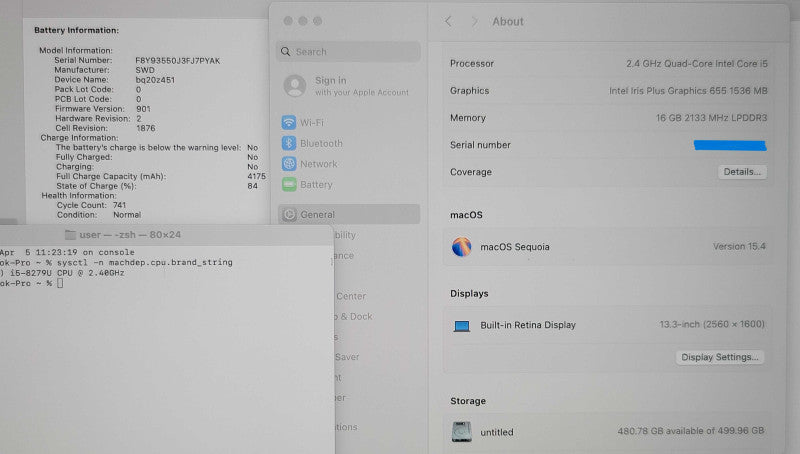Click 'i5-8279U CPU @ 2.40GHz' terminal output

point(67,273)
